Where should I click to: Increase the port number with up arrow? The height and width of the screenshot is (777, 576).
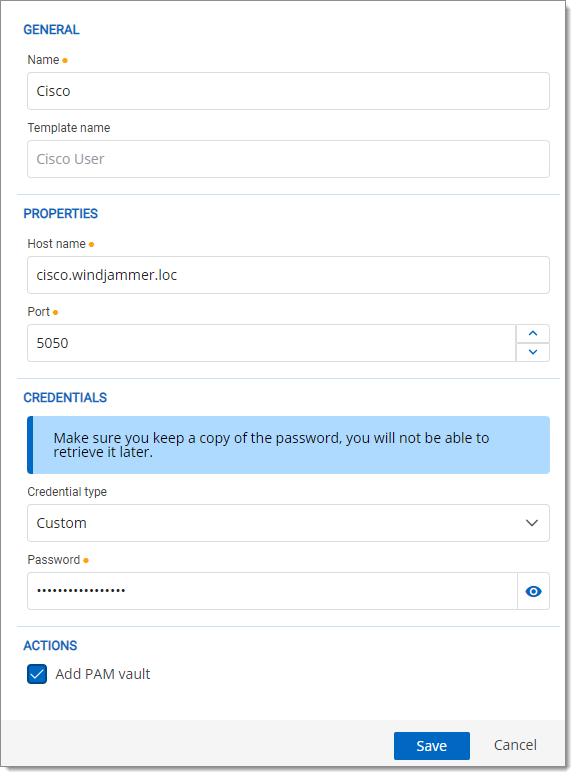533,333
